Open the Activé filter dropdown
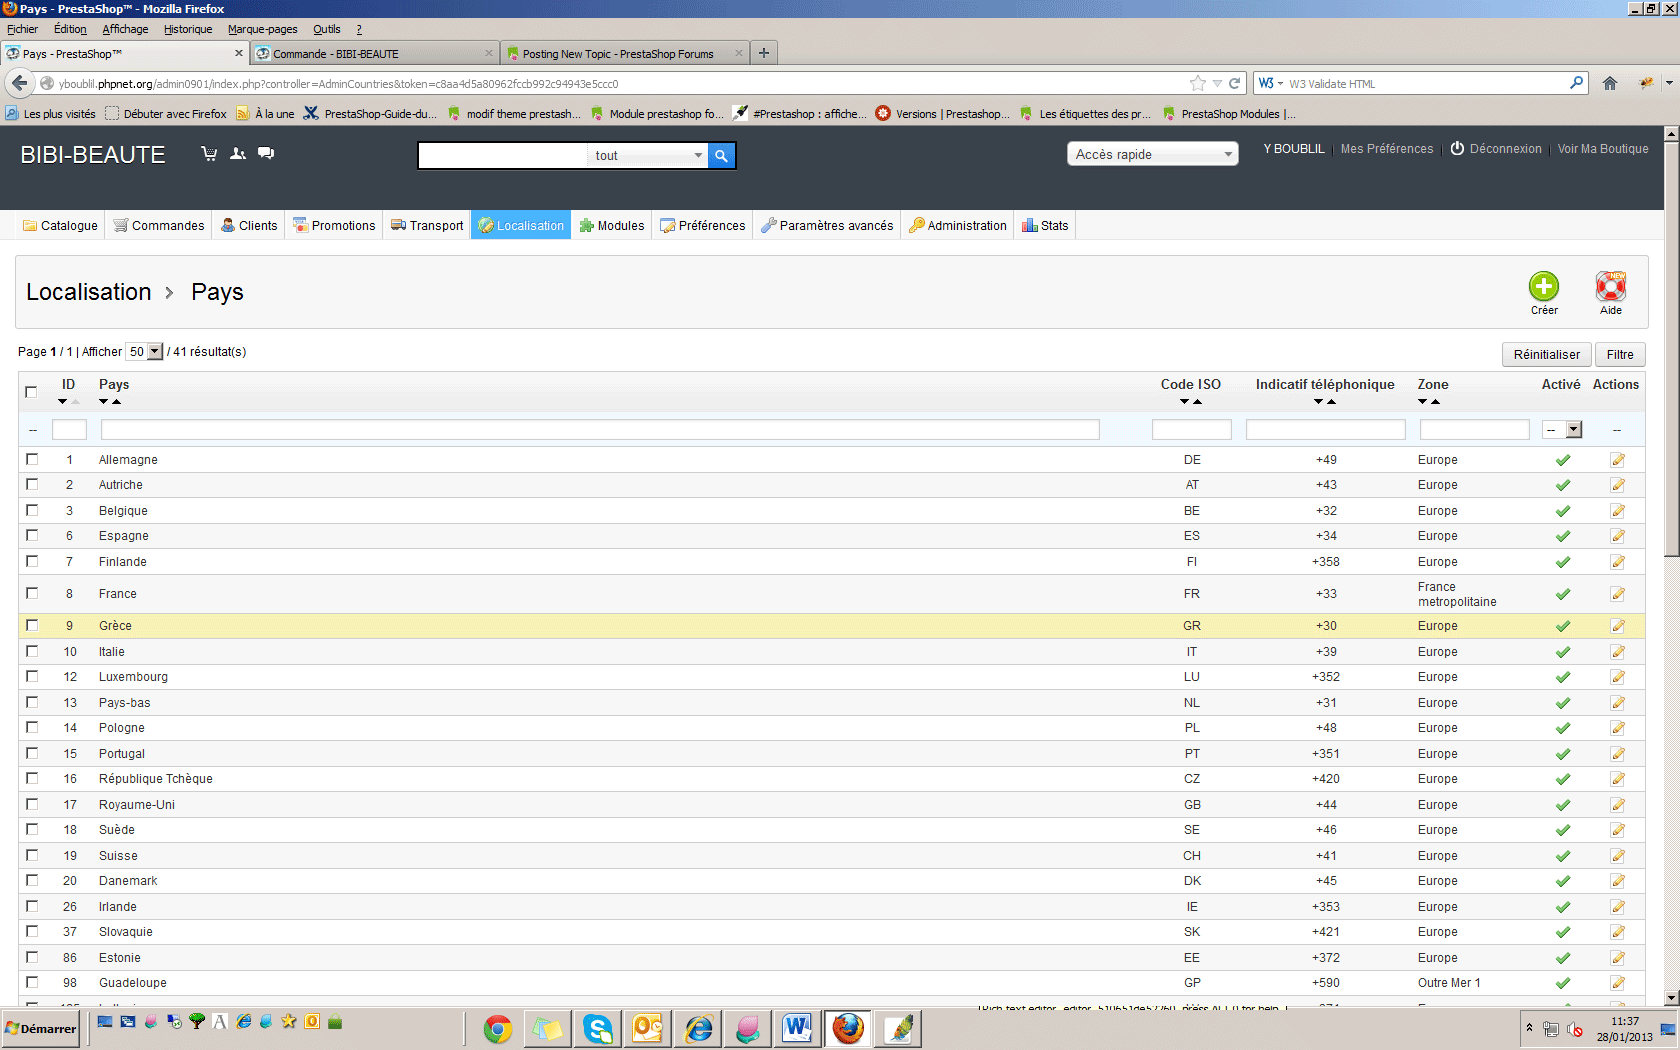This screenshot has height=1050, width=1680. coord(1562,429)
